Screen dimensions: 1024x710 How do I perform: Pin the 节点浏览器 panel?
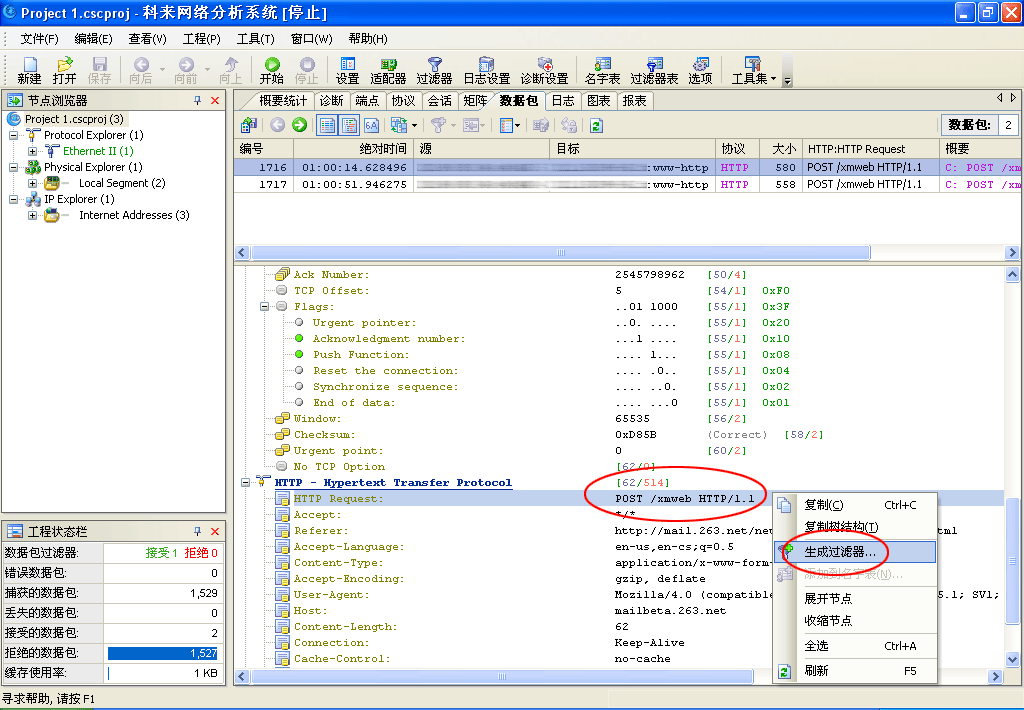pyautogui.click(x=198, y=100)
